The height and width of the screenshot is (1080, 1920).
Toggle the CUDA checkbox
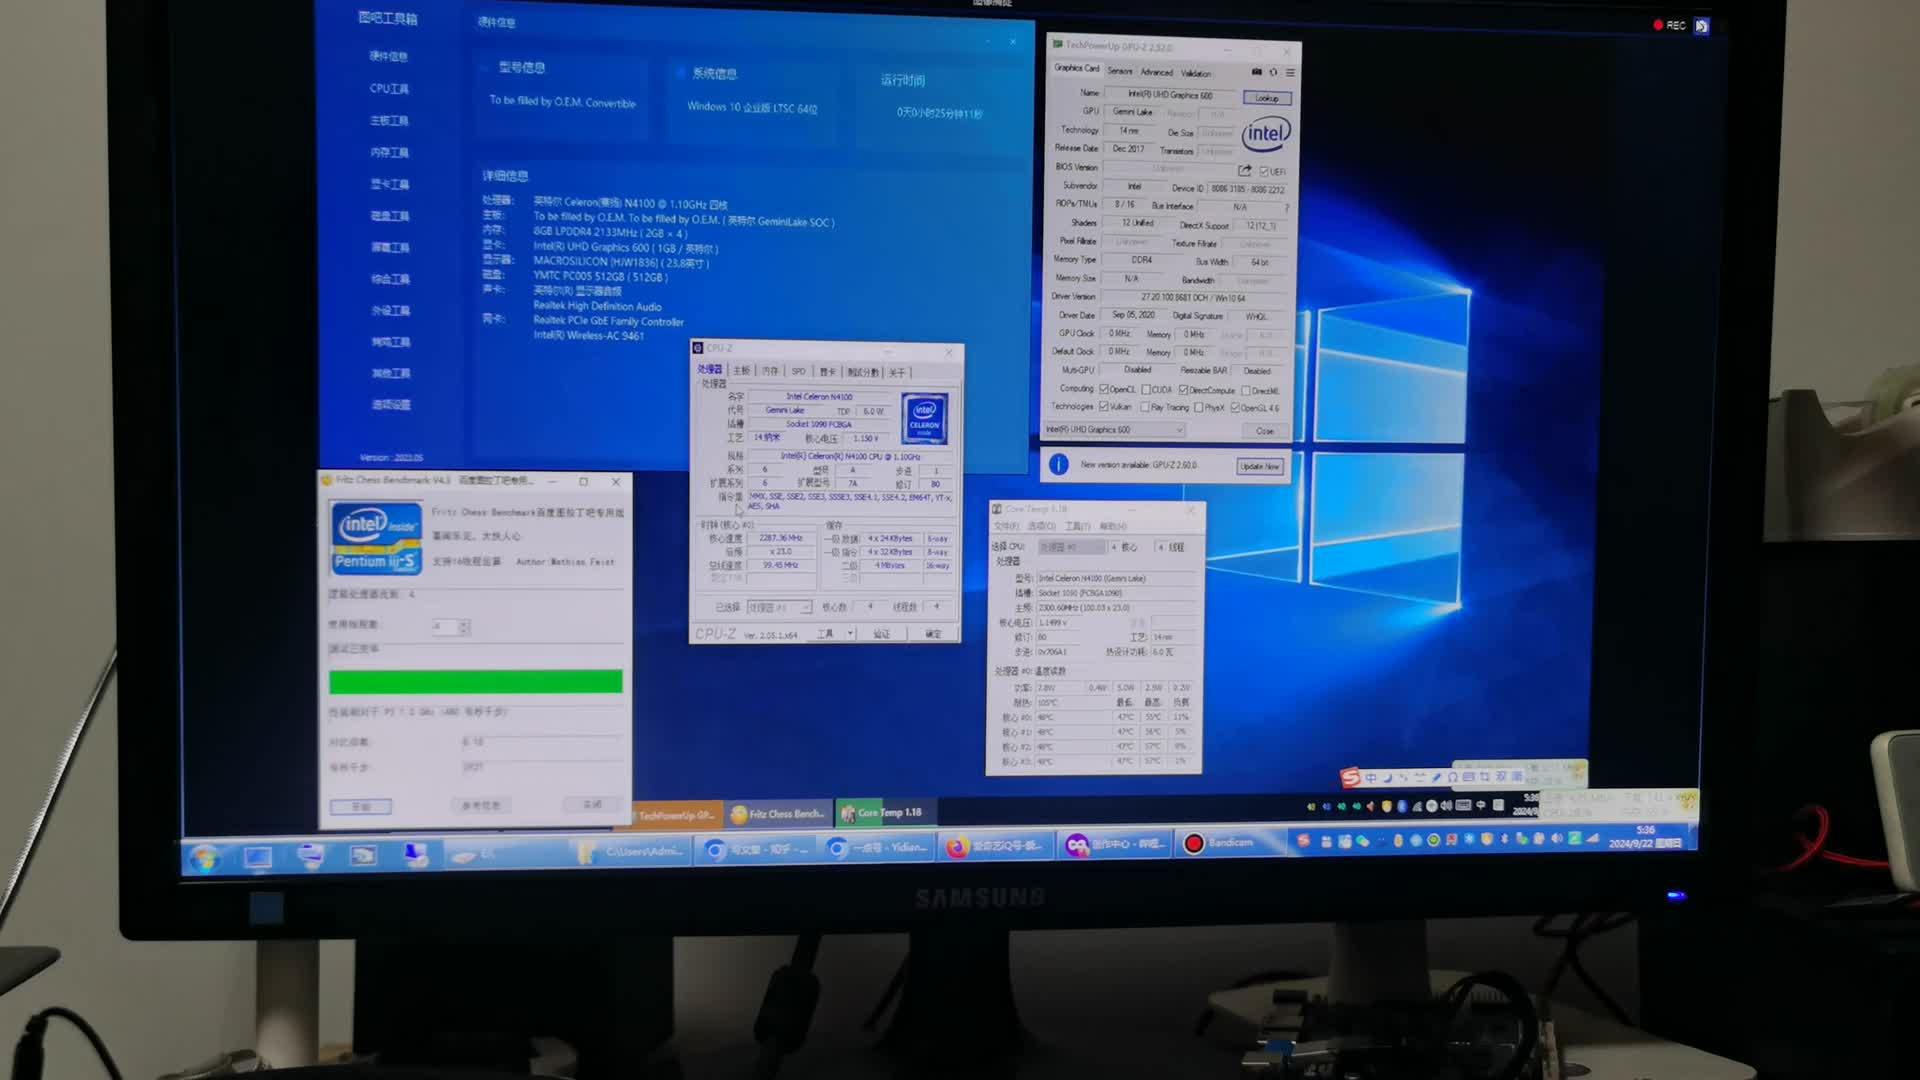point(1146,390)
